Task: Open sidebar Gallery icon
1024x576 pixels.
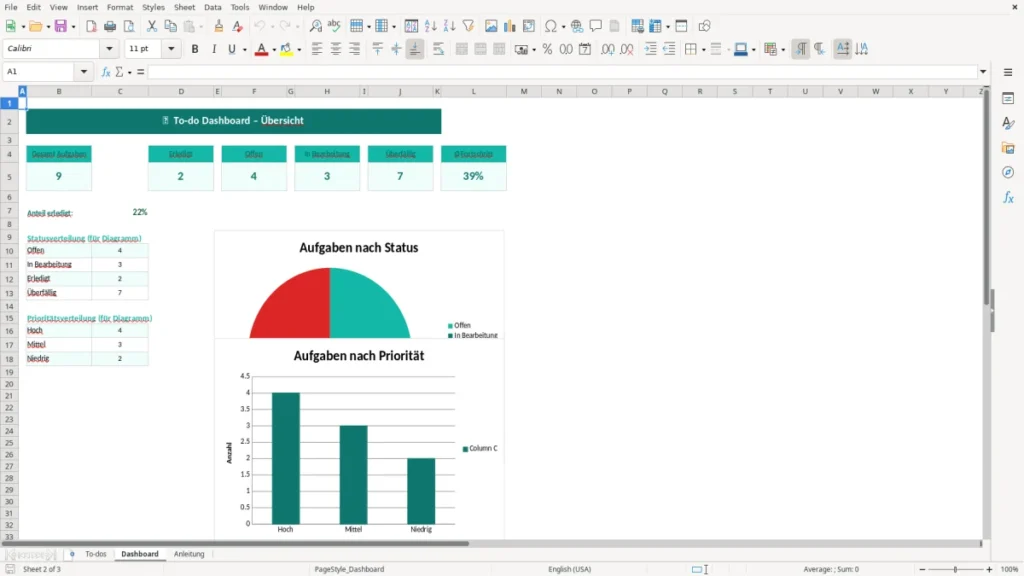Action: click(1008, 148)
